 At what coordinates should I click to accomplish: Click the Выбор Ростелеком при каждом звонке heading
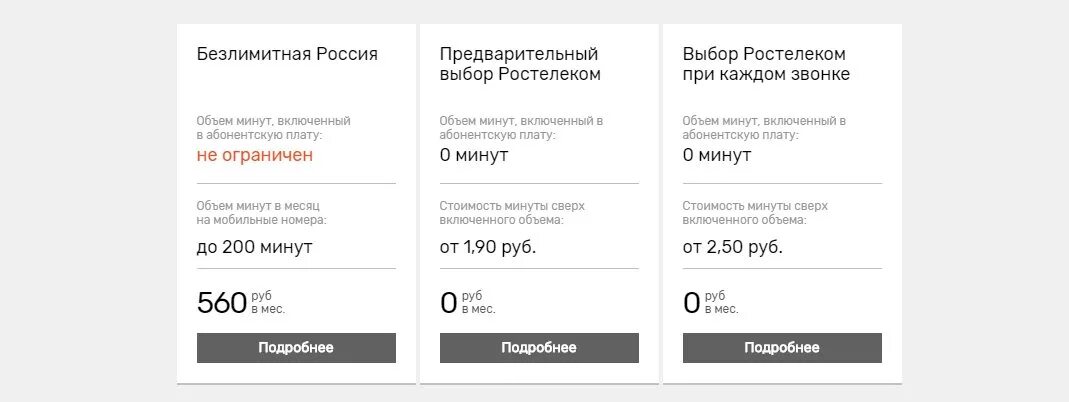[766, 64]
